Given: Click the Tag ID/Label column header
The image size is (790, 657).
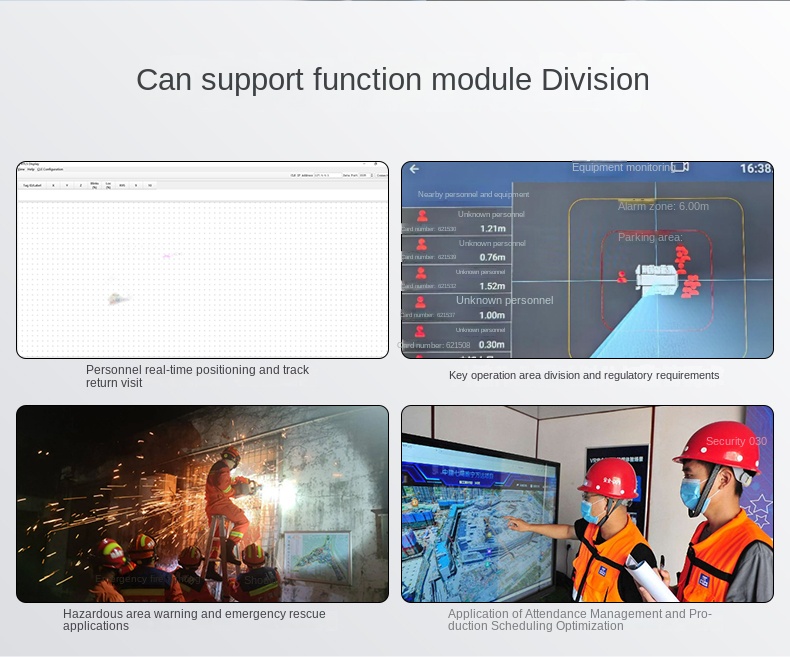Looking at the screenshot, I should coord(33,185).
